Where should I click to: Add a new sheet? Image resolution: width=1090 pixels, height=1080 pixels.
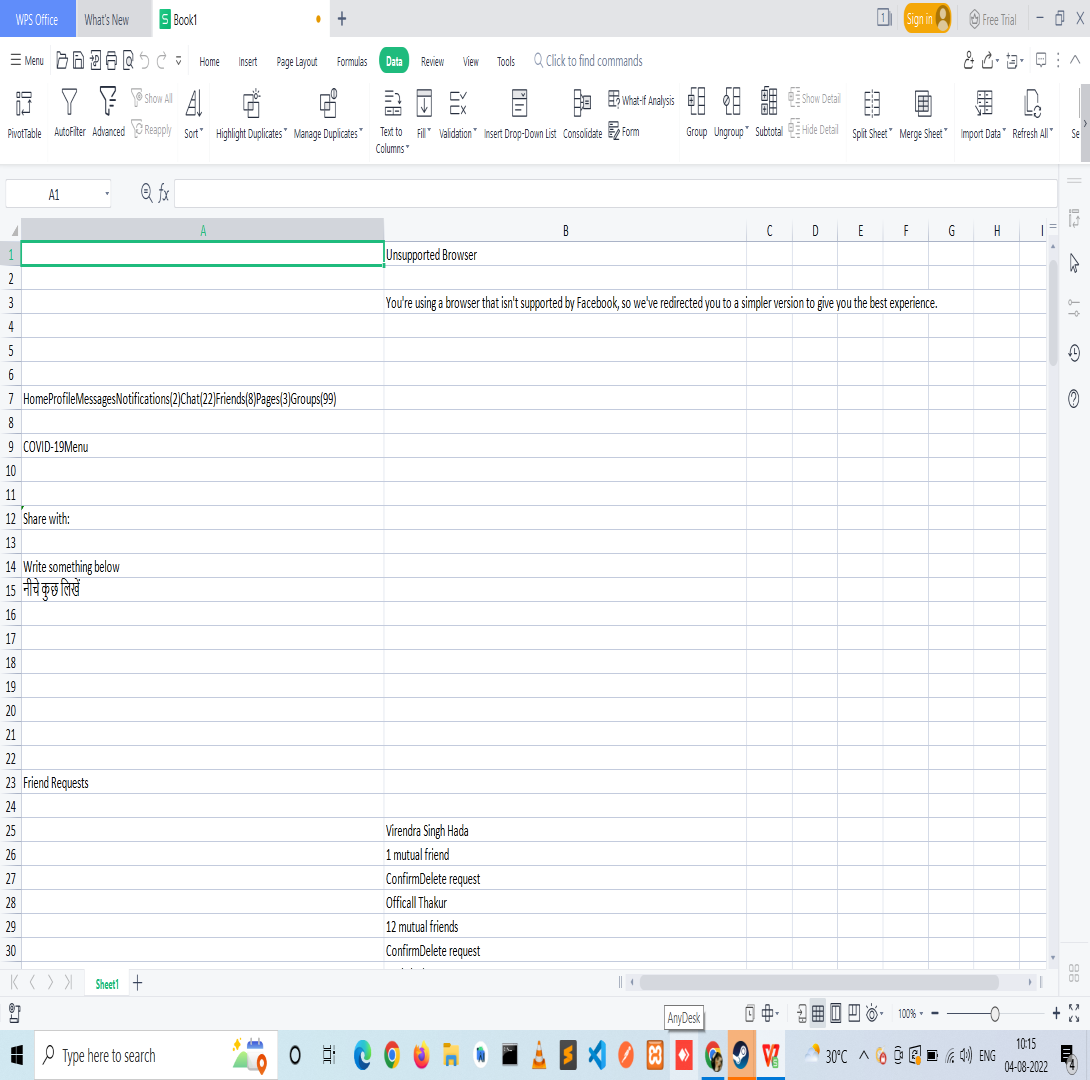click(x=138, y=983)
